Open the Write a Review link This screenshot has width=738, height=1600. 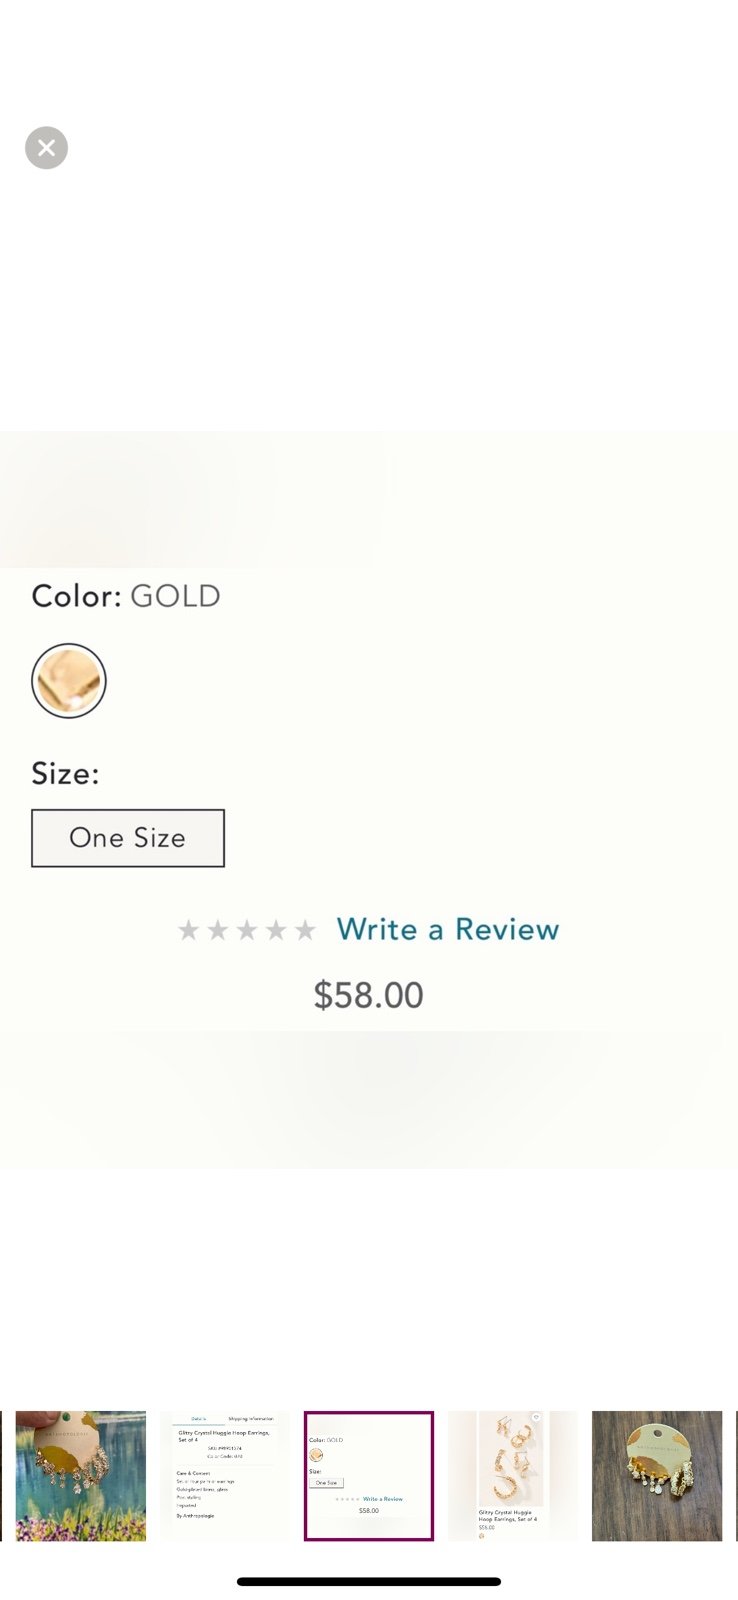[x=447, y=929]
